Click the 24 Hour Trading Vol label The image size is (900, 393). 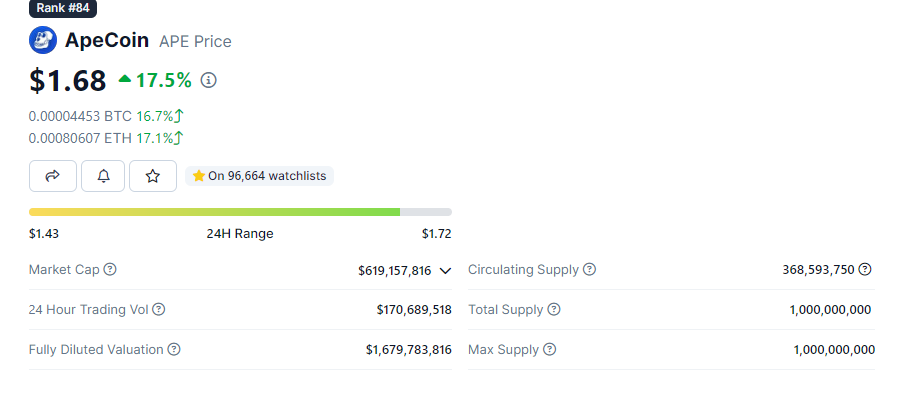88,309
